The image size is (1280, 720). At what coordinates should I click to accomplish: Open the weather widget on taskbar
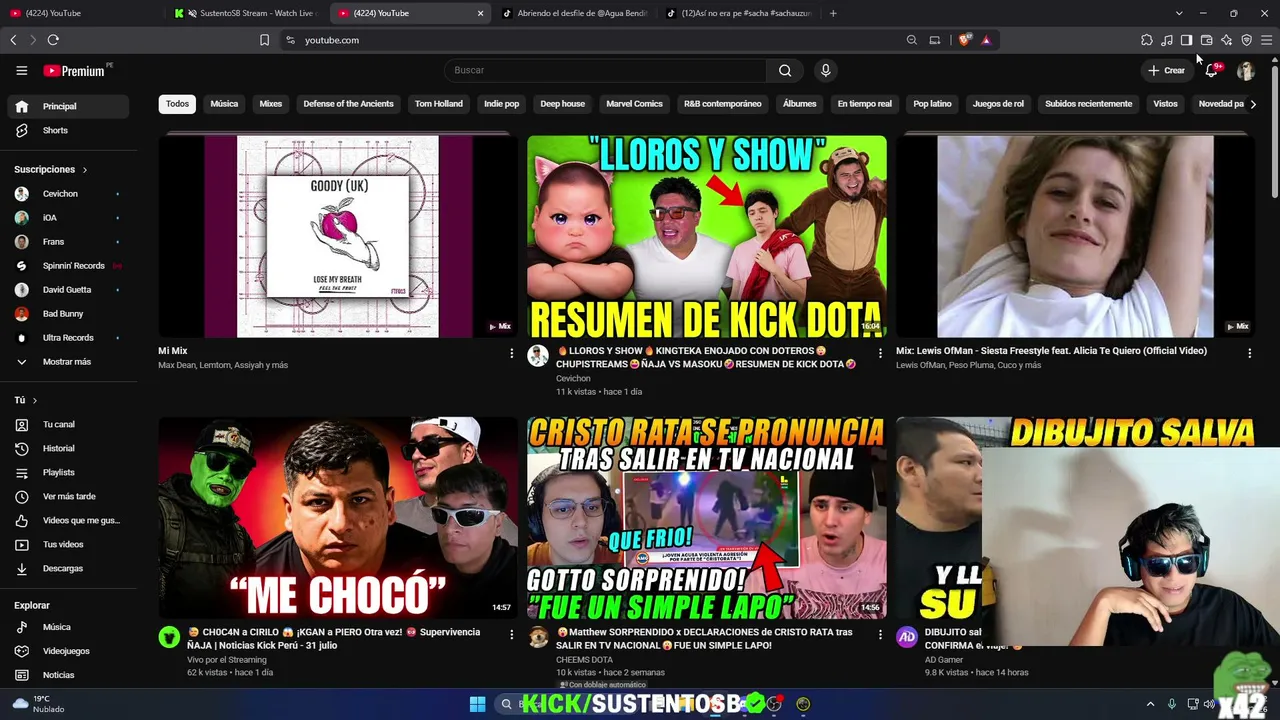(38, 704)
